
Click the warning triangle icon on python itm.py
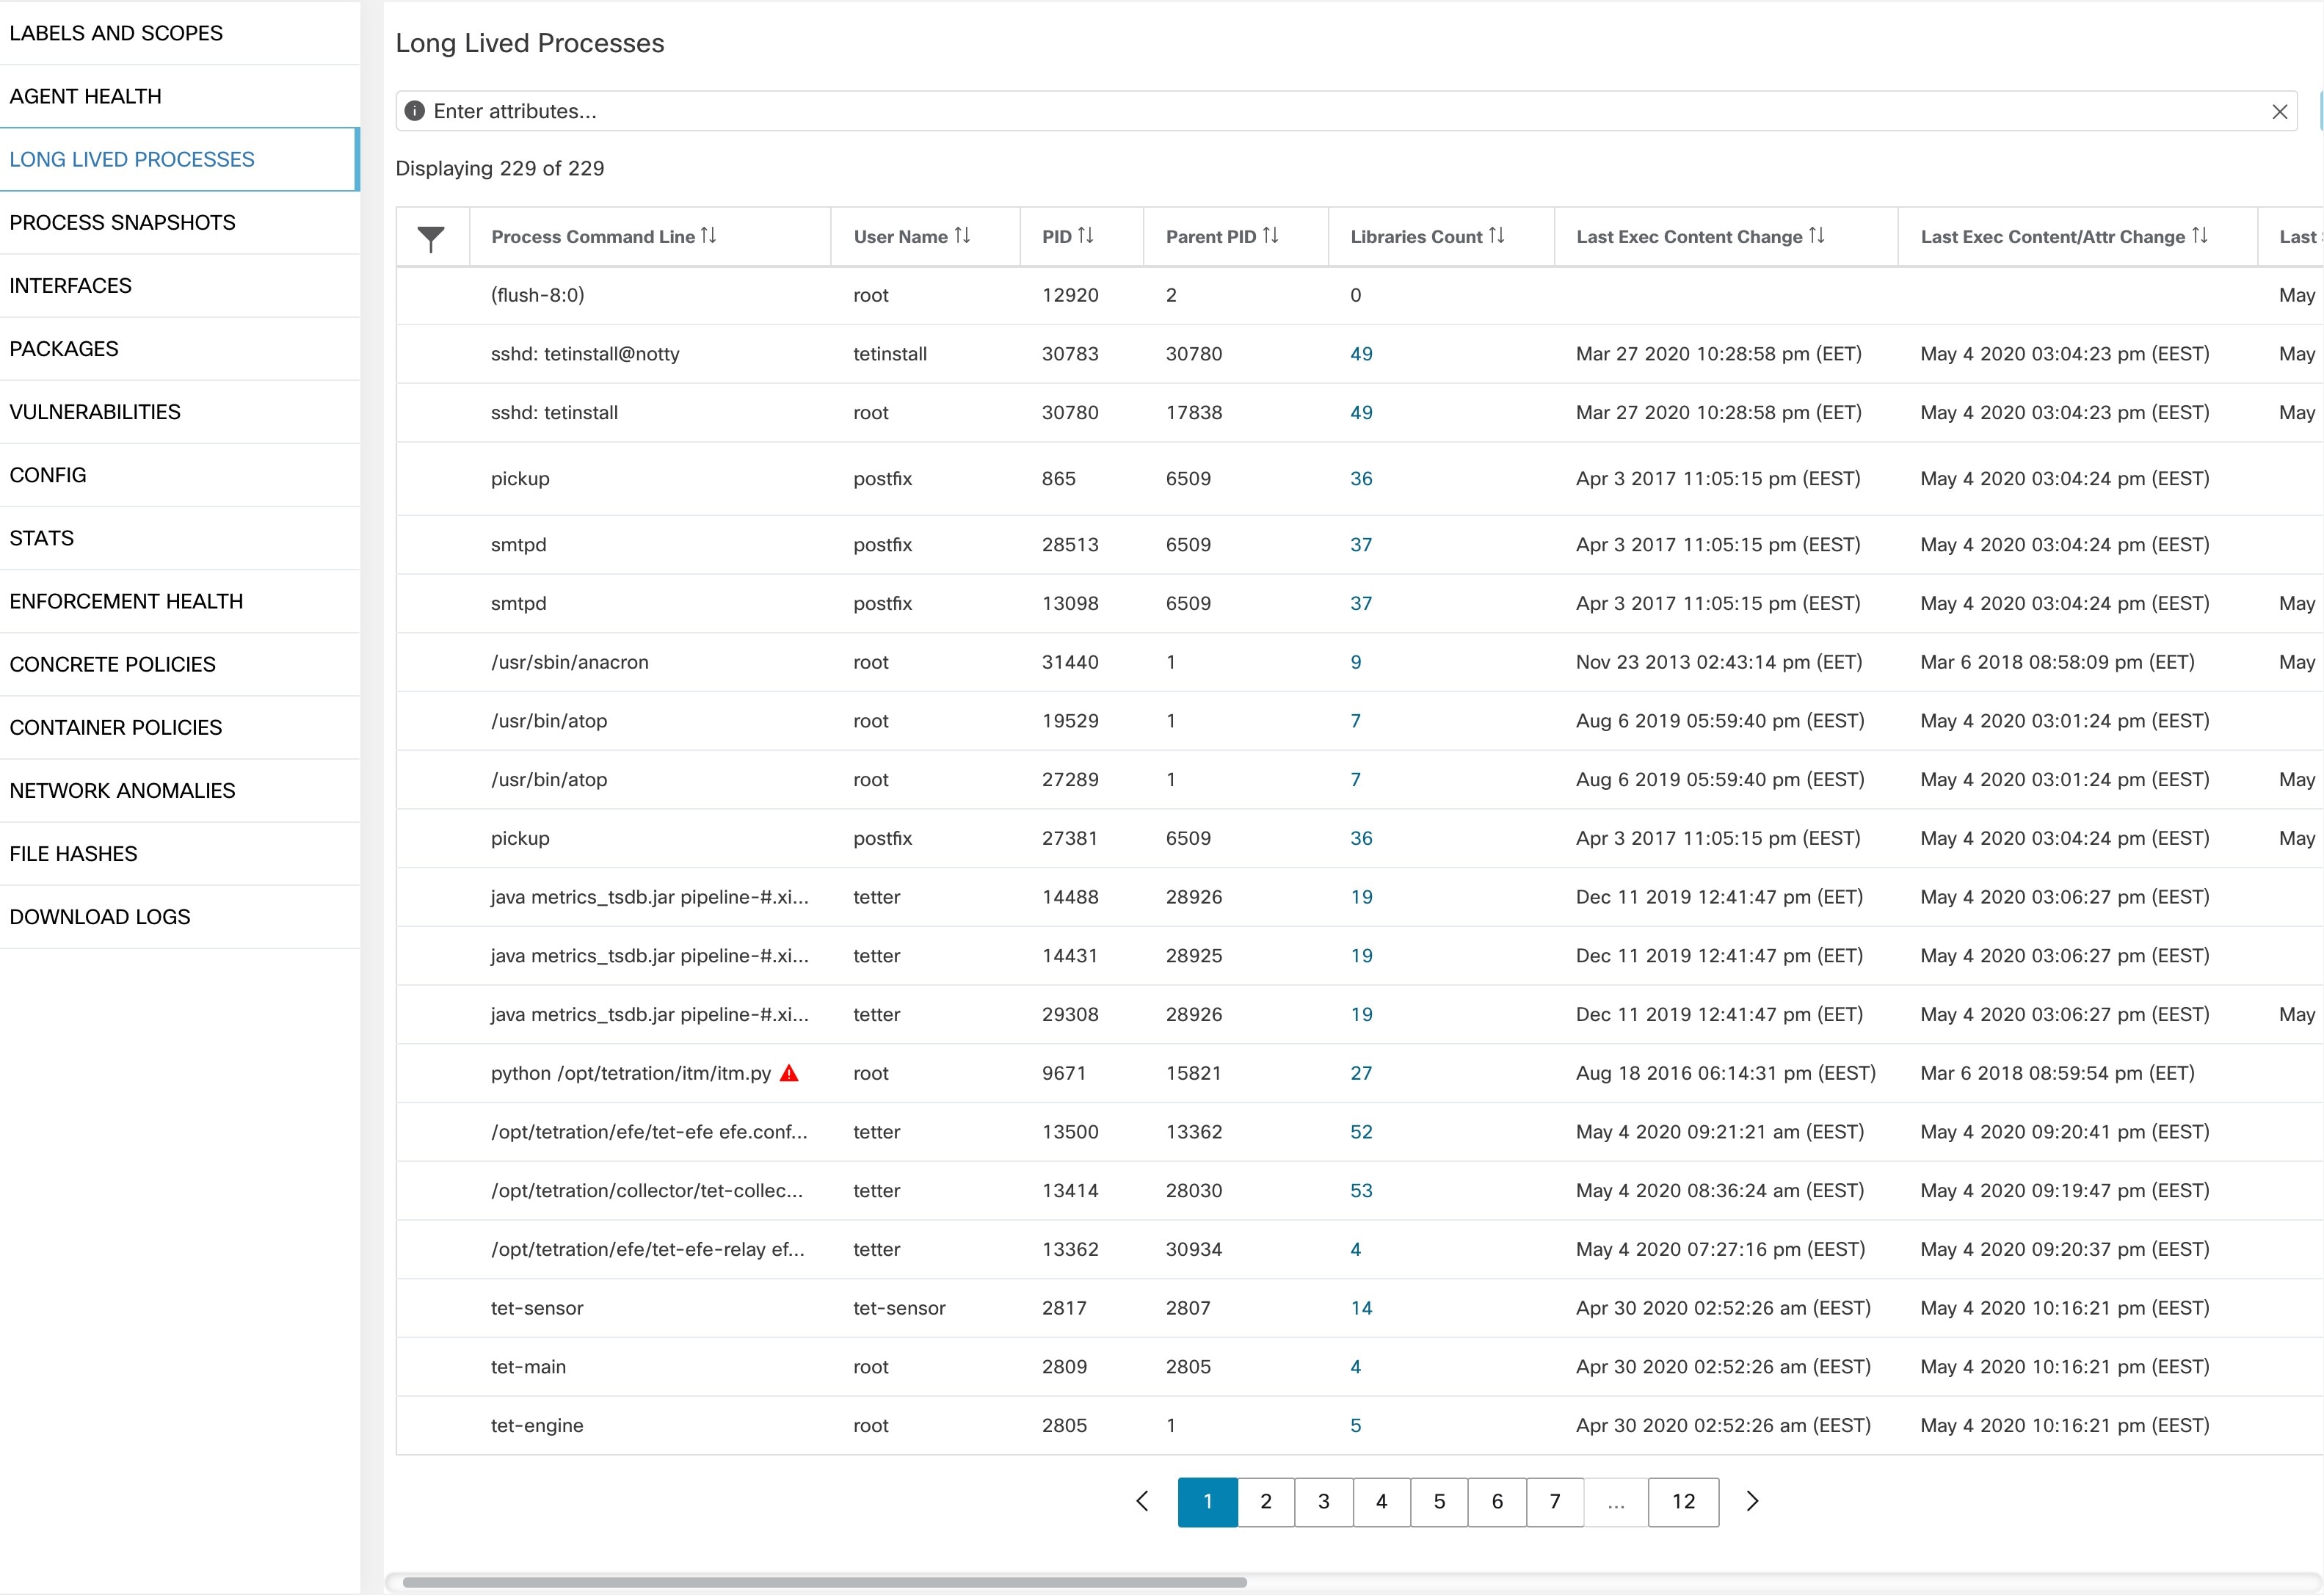796,1072
